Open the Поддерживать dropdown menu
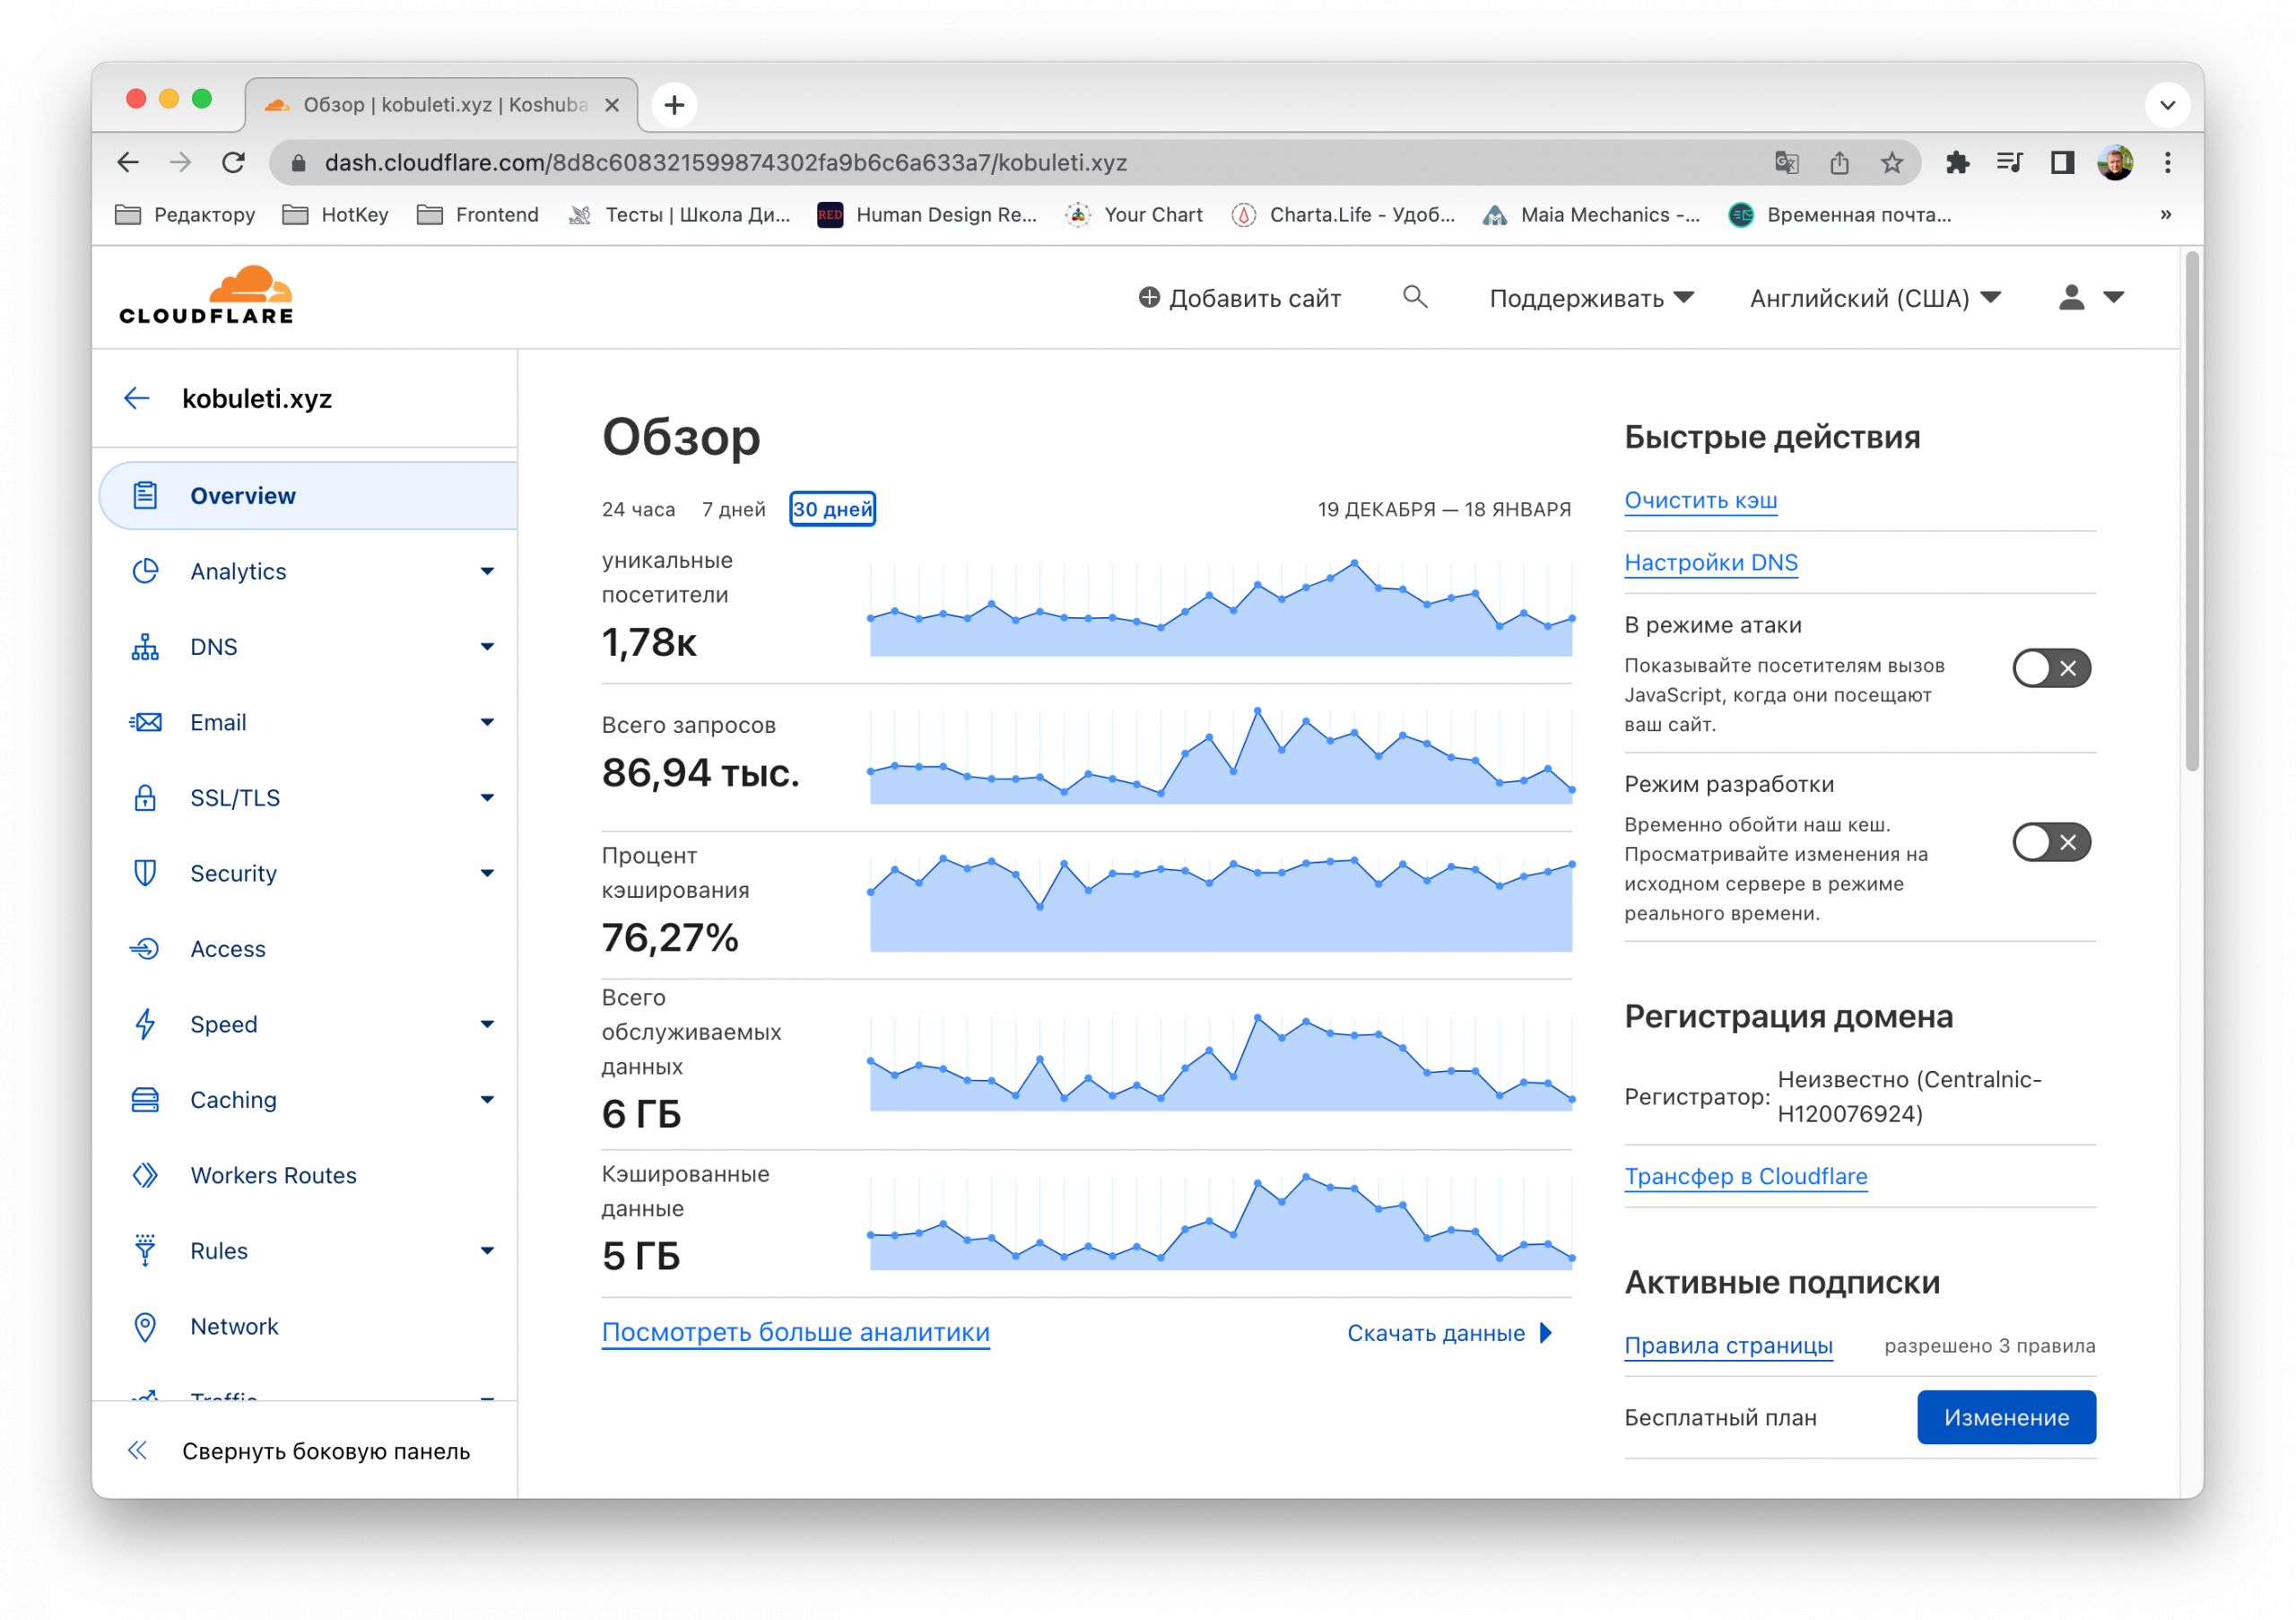Screen dimensions: 2296x1620 coord(1591,298)
